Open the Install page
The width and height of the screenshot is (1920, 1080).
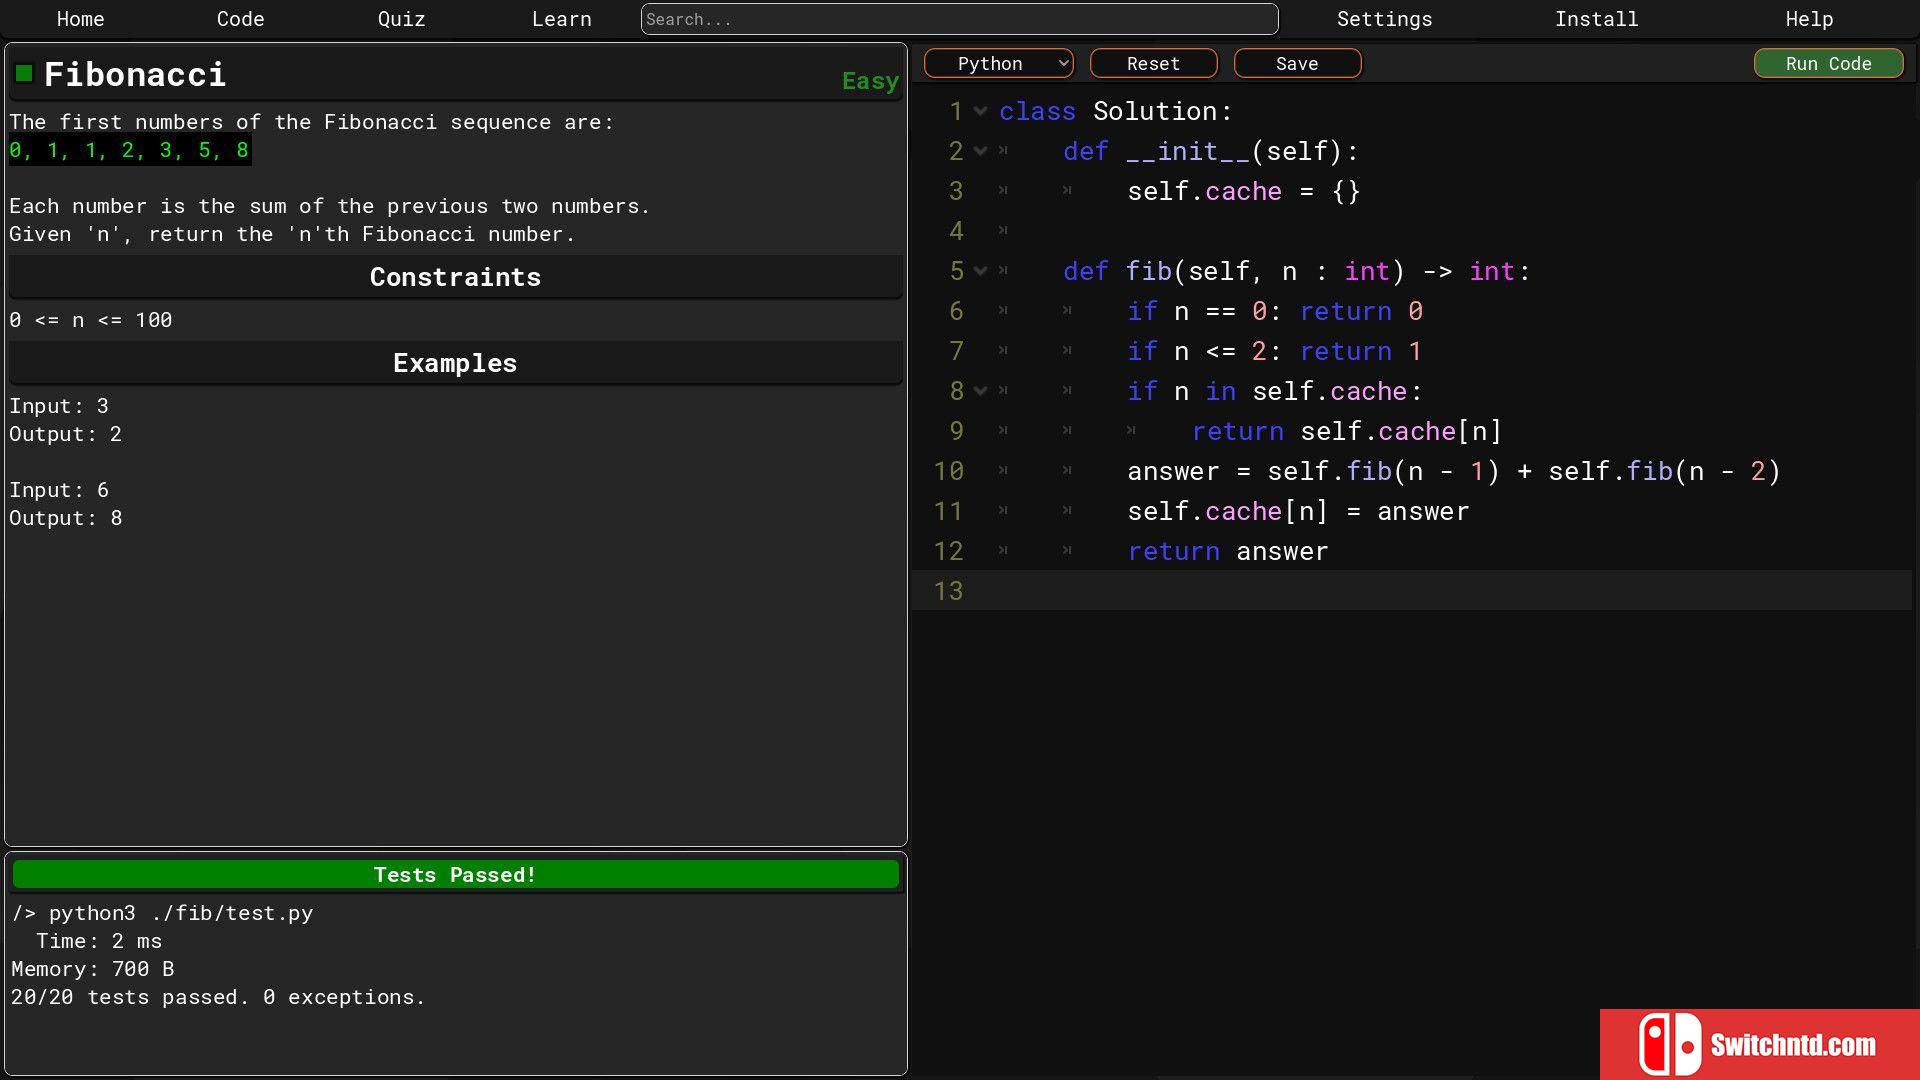point(1596,19)
